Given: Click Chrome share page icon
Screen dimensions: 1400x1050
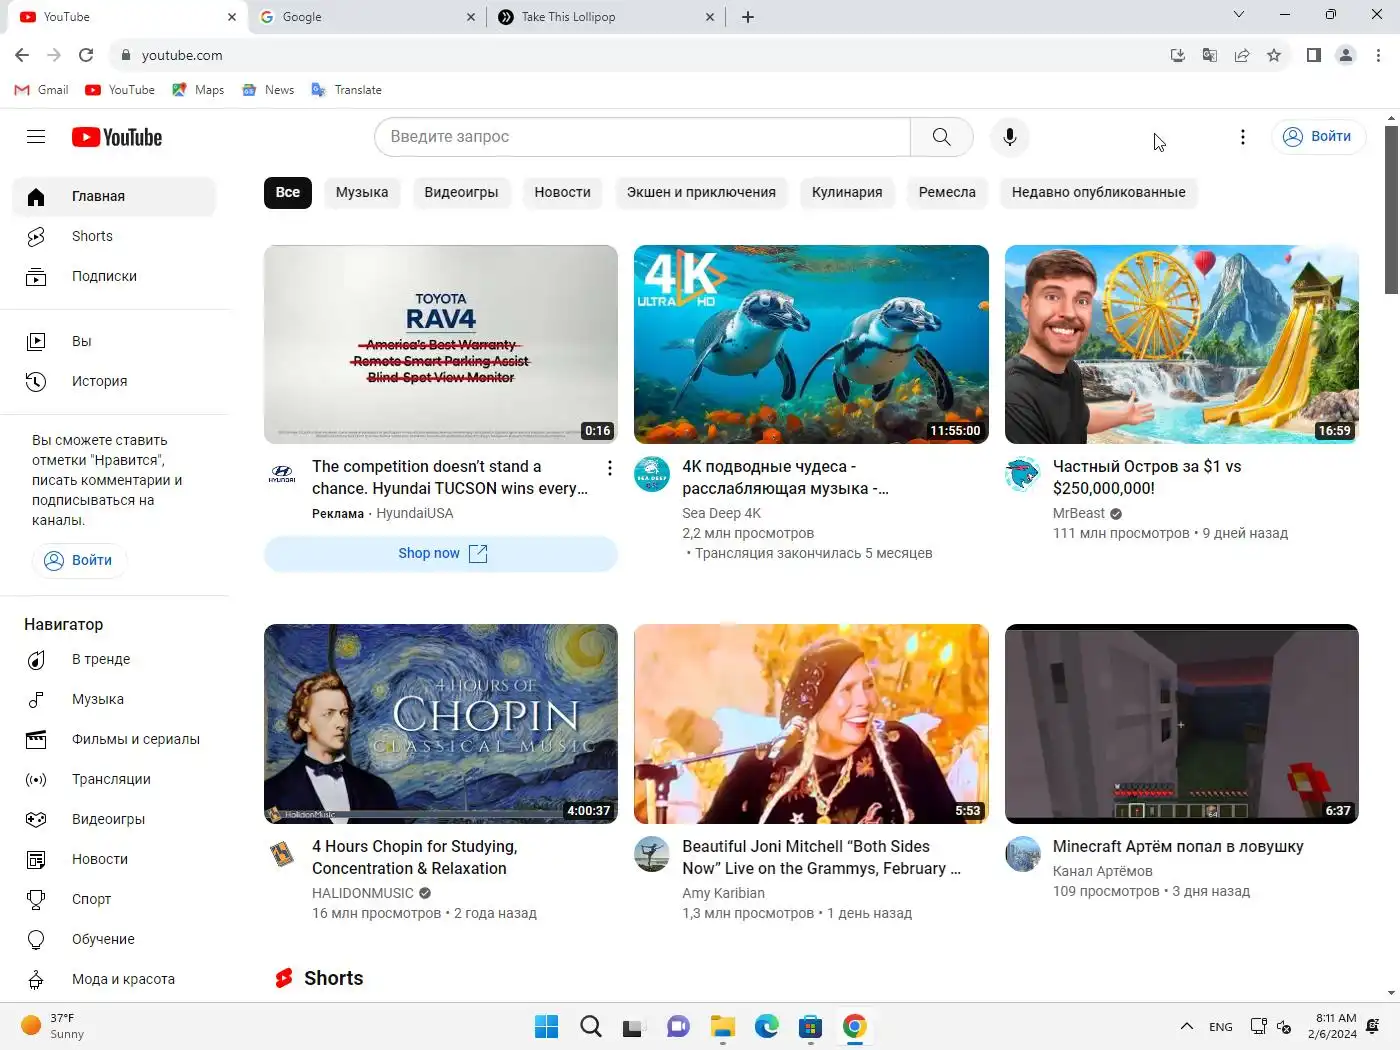Looking at the screenshot, I should pyautogui.click(x=1242, y=55).
